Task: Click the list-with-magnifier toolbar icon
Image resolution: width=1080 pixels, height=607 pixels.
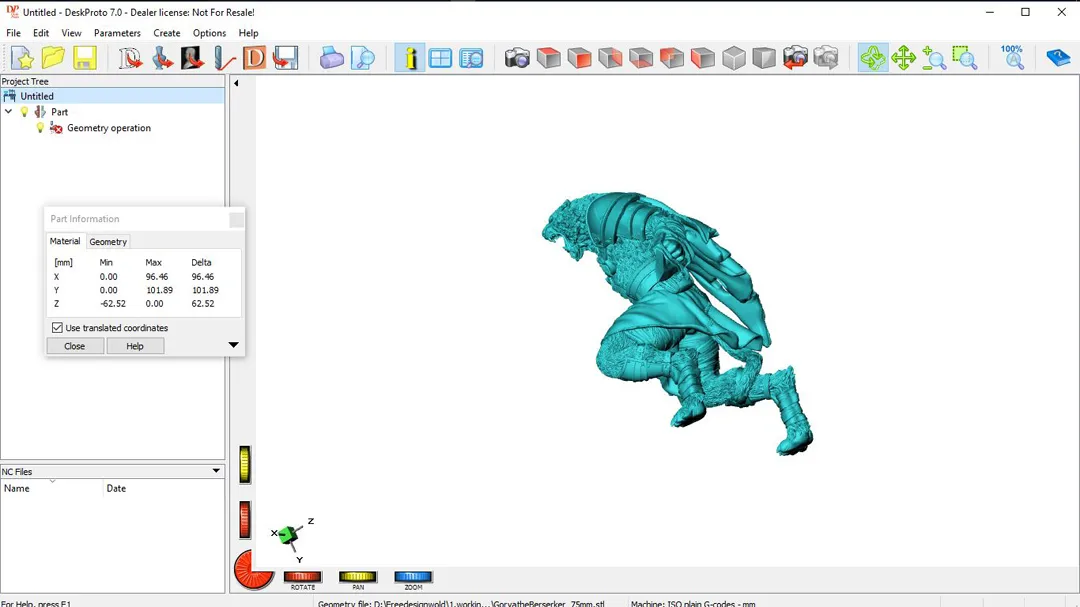Action: tap(471, 58)
